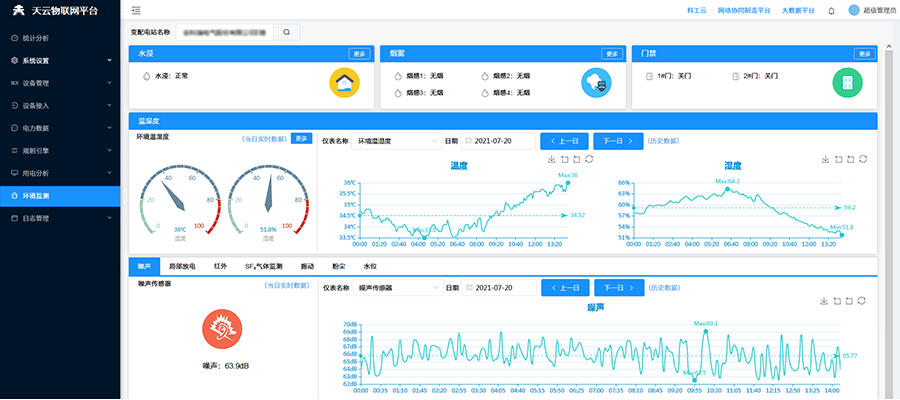
Task: Expand 系统设置 in the sidebar
Action: tap(60, 60)
